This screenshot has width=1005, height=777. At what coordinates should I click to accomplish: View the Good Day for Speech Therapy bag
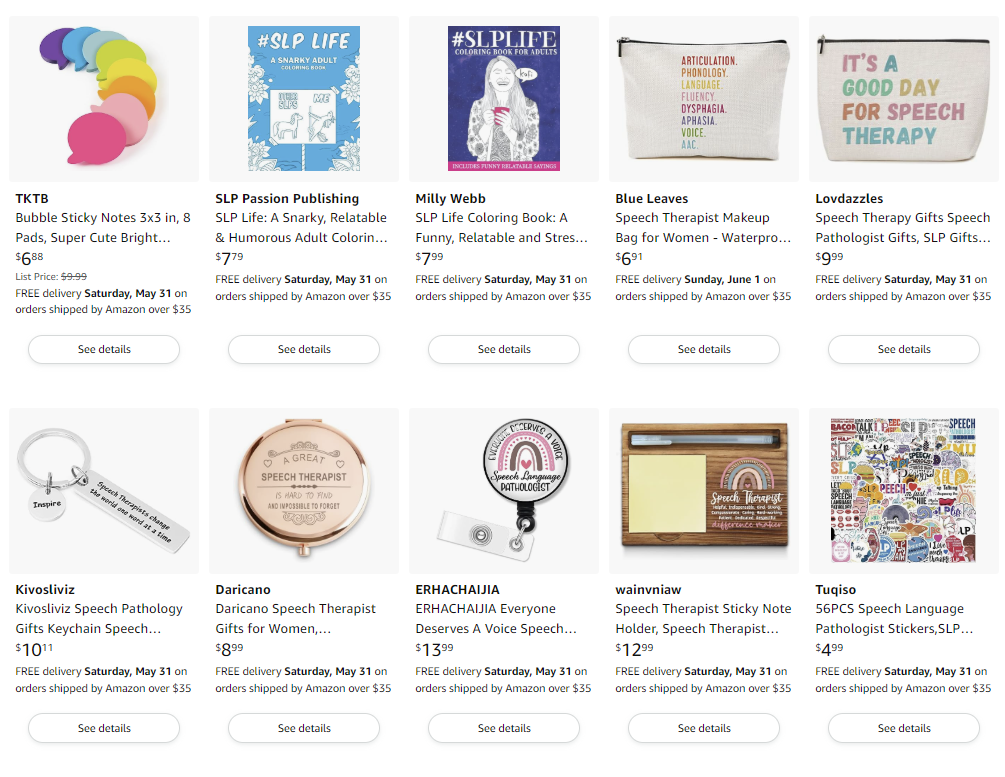tap(904, 99)
